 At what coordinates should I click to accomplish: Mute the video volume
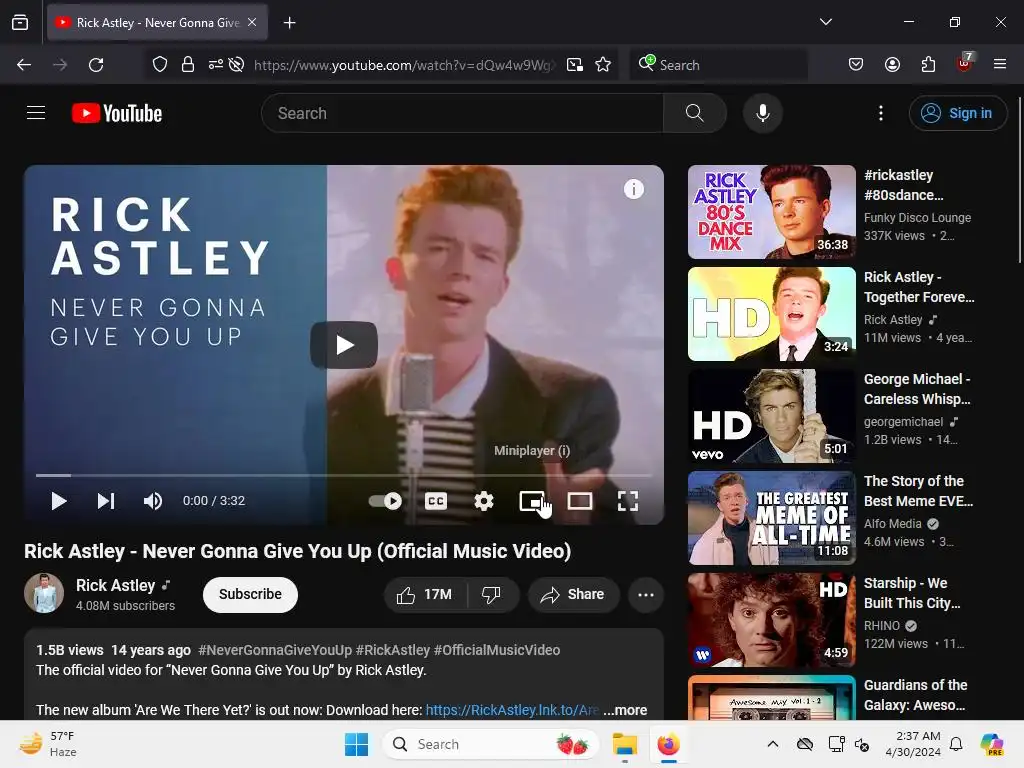[153, 501]
